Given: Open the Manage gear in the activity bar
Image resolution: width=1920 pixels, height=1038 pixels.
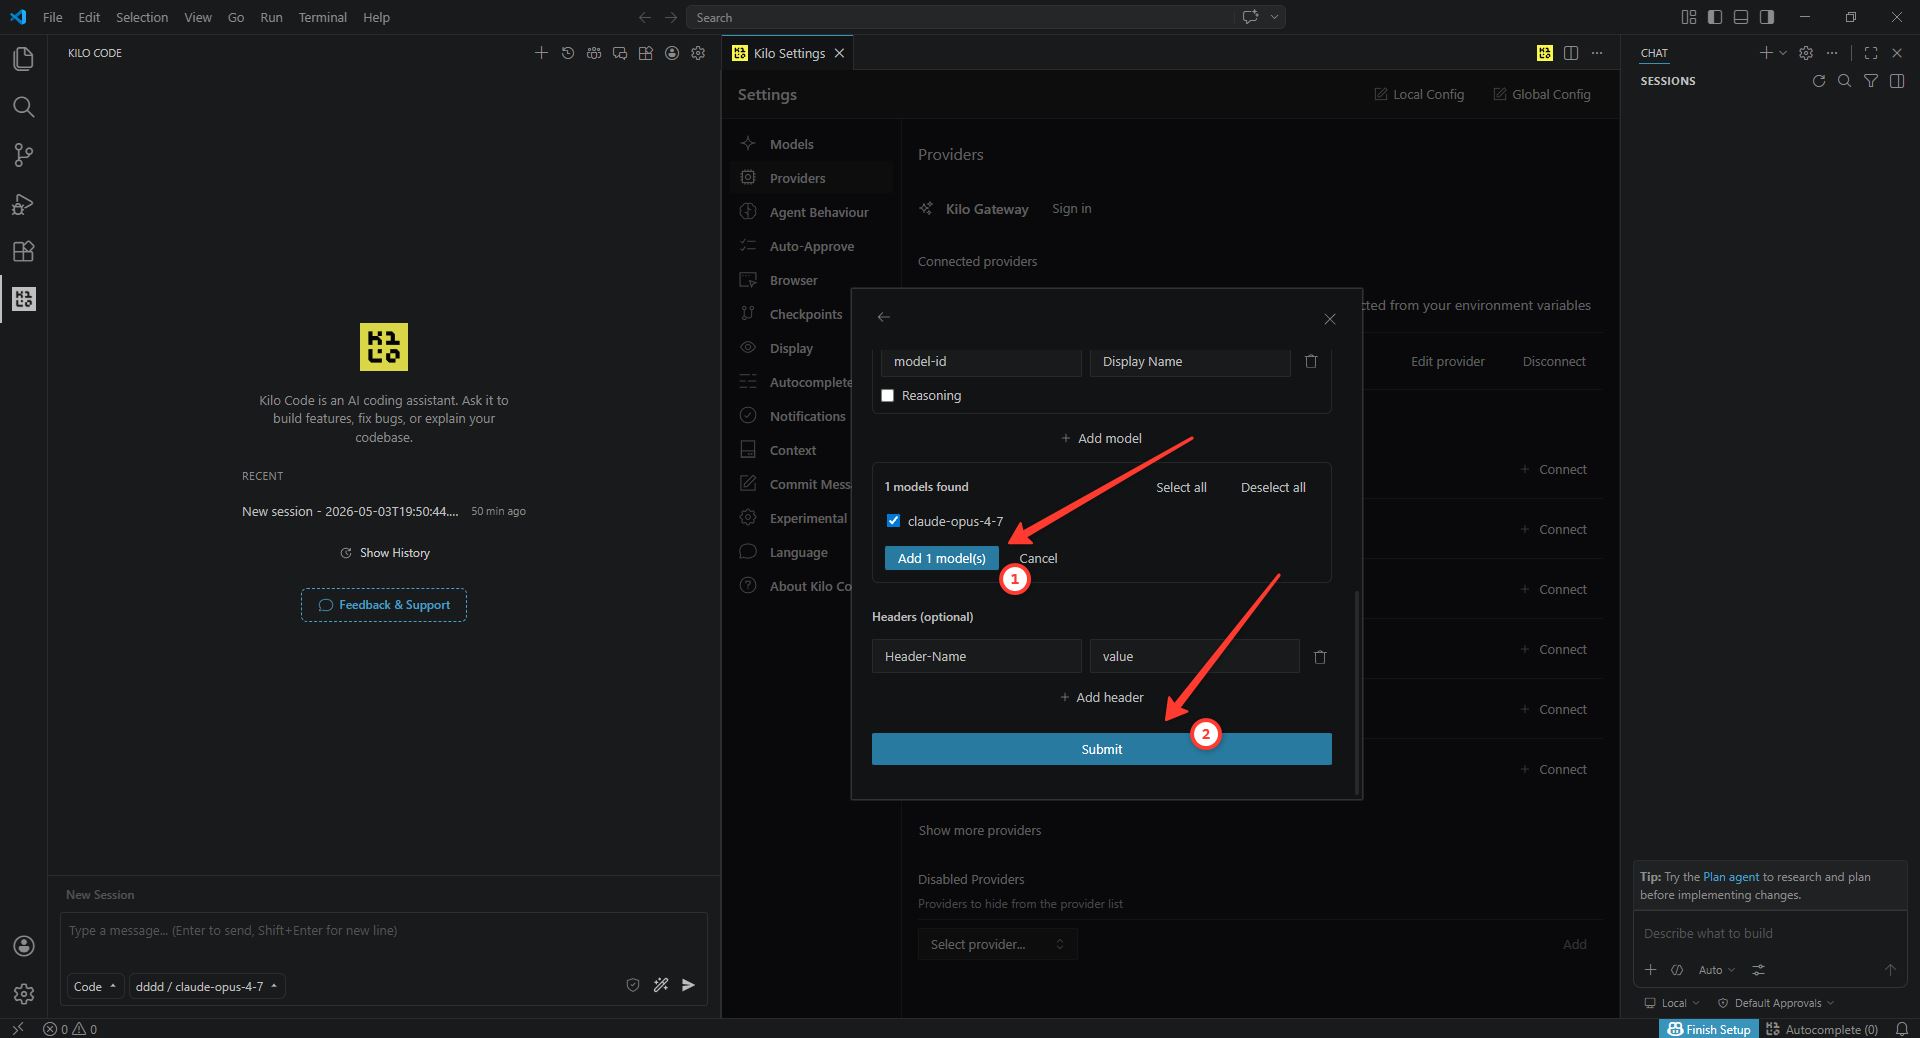Looking at the screenshot, I should [x=23, y=994].
